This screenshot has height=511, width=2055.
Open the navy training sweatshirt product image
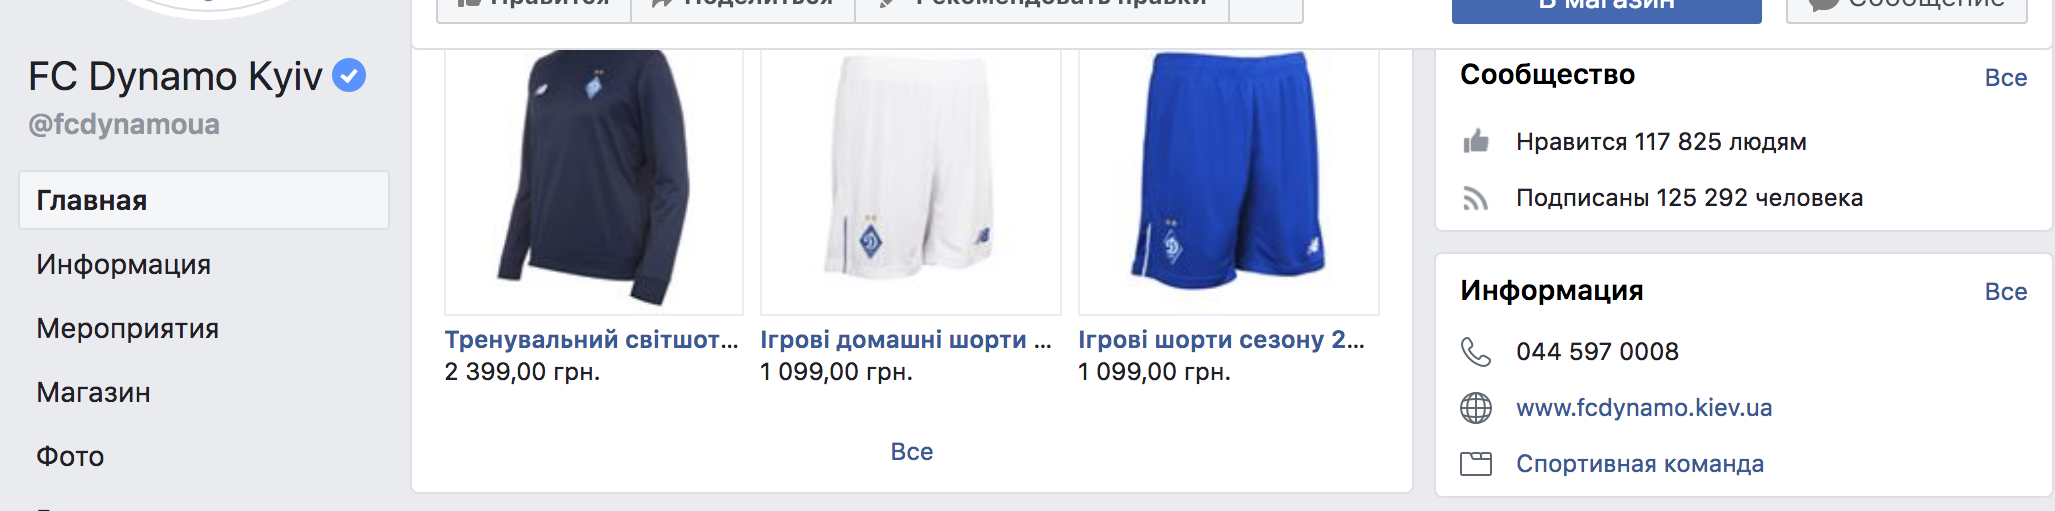pos(594,182)
